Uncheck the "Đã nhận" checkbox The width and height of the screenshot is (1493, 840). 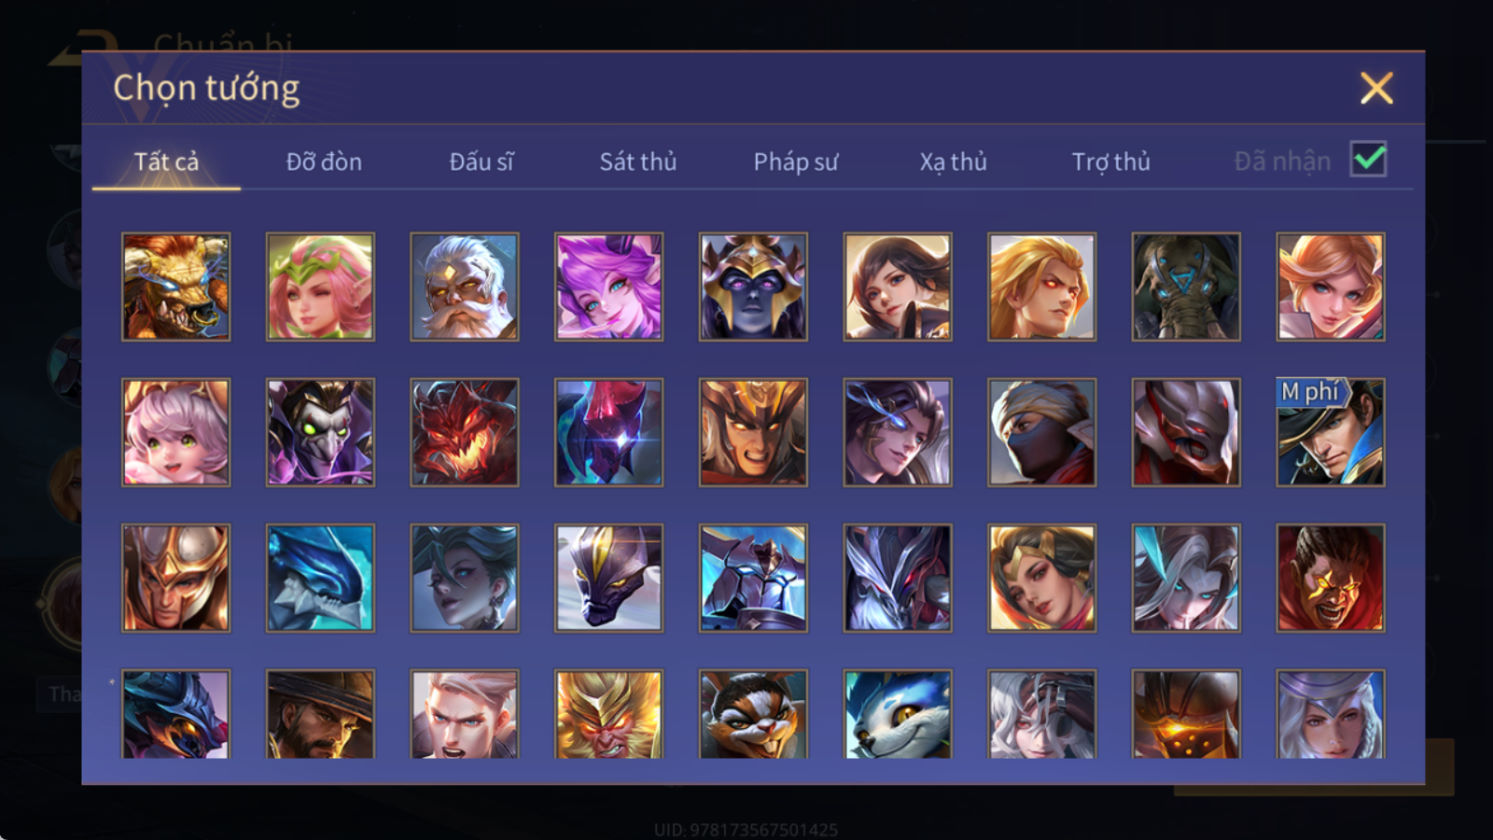(x=1368, y=159)
